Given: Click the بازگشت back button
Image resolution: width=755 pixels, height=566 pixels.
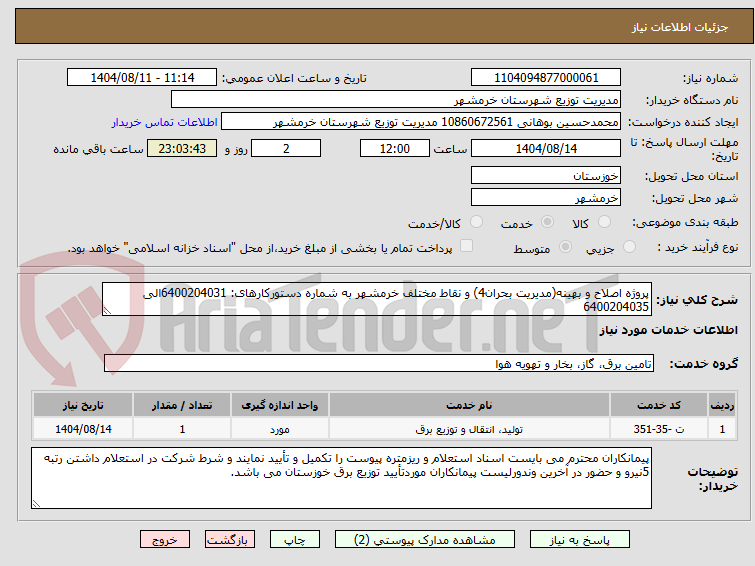Looking at the screenshot, I should pos(230,540).
